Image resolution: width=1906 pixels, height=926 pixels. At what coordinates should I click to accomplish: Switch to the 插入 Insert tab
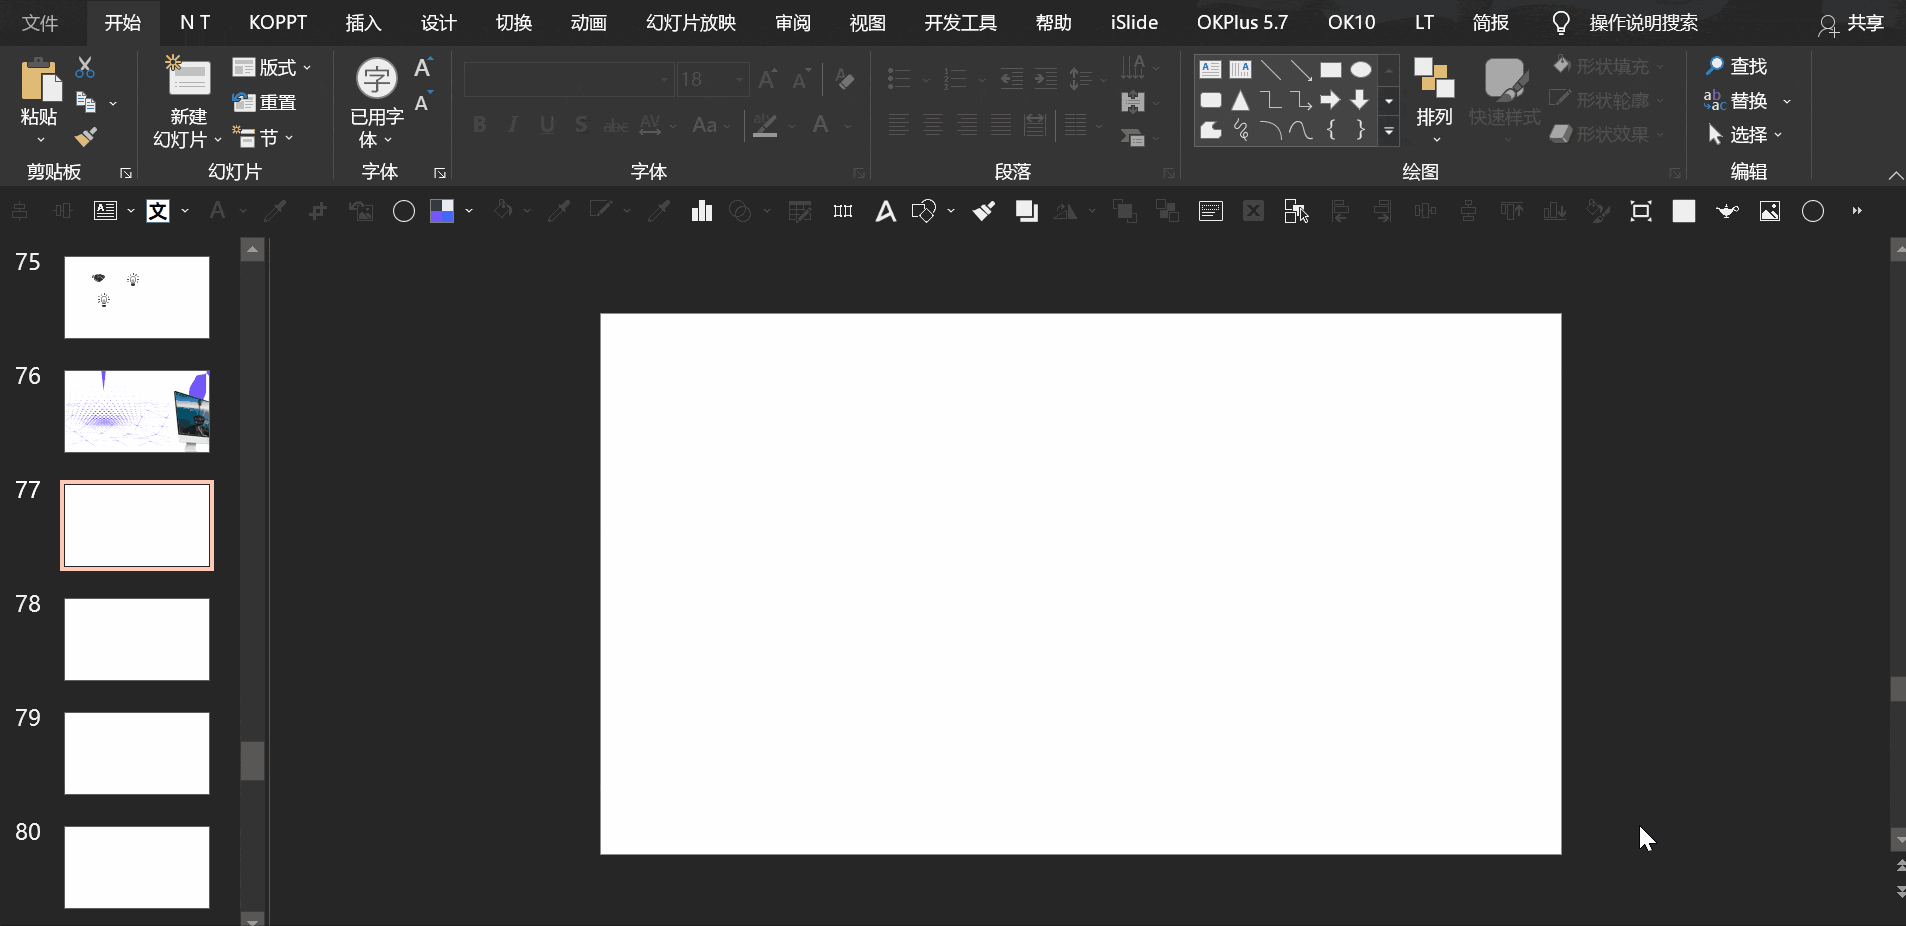pyautogui.click(x=363, y=23)
